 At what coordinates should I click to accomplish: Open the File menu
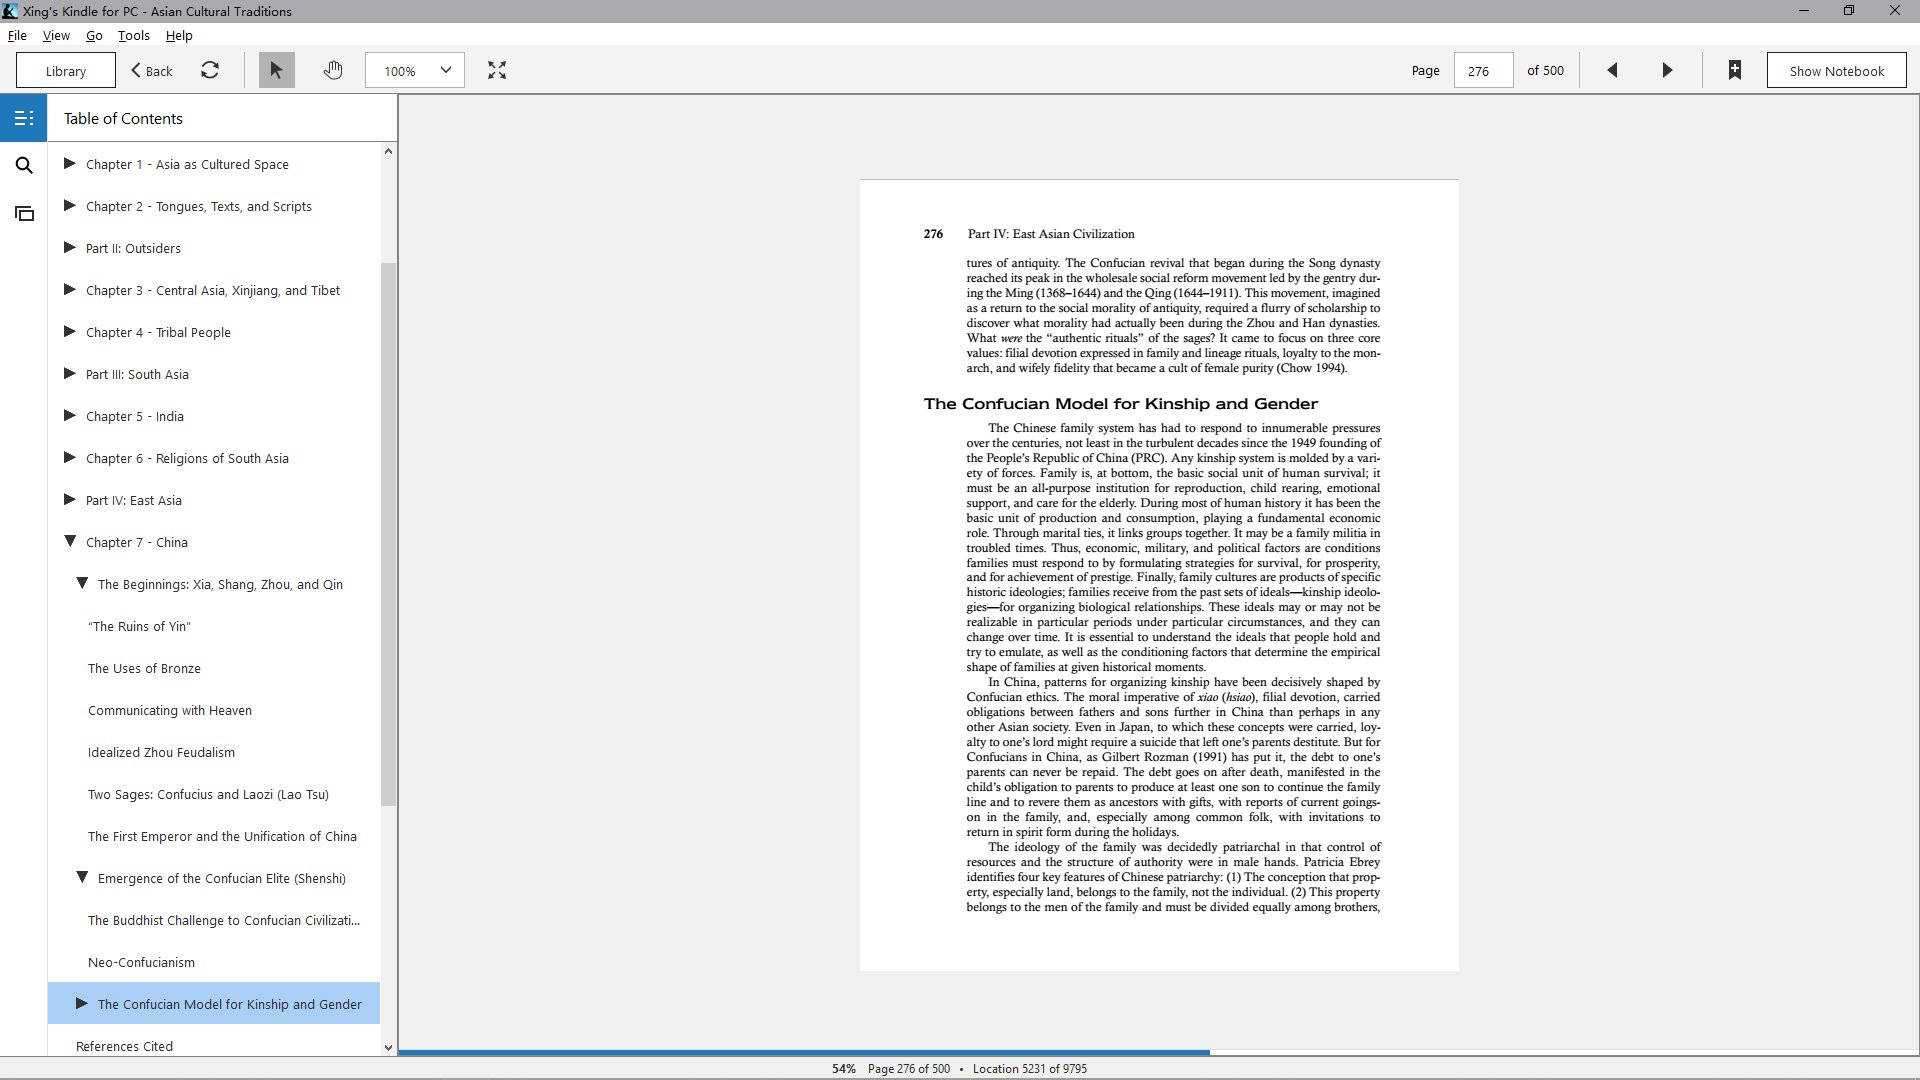pos(17,35)
